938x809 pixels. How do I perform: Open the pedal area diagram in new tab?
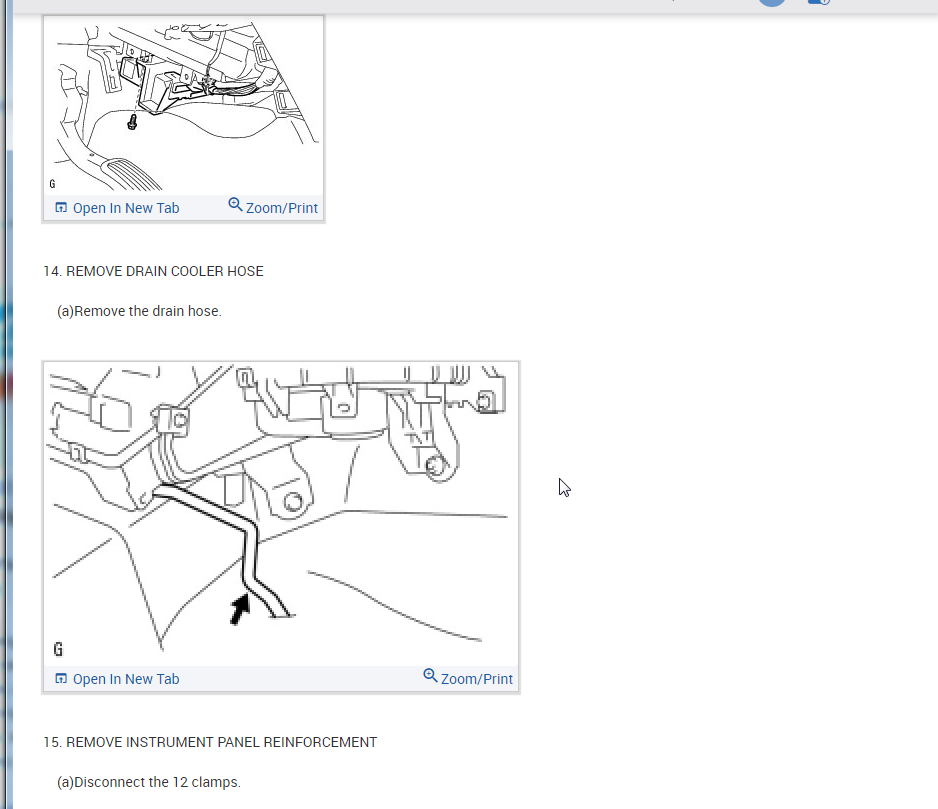coord(117,208)
